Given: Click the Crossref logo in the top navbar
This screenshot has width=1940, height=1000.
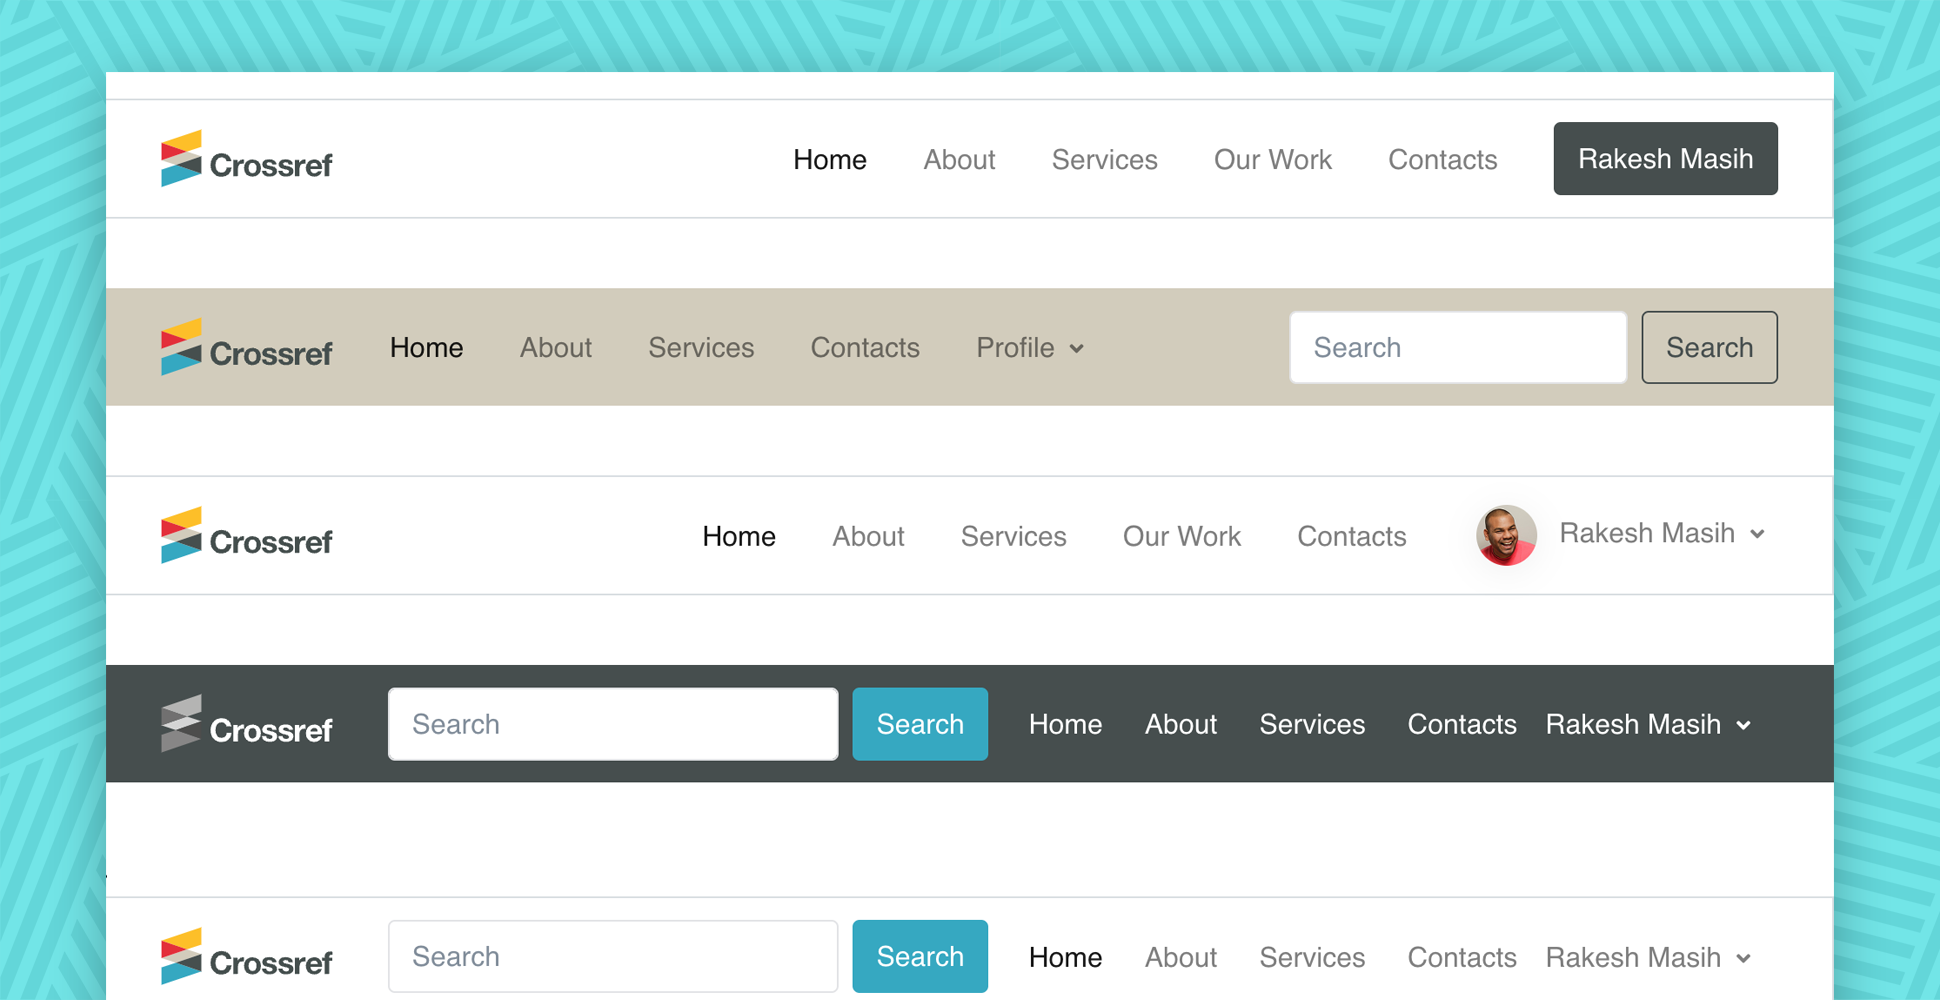Looking at the screenshot, I should tap(246, 159).
